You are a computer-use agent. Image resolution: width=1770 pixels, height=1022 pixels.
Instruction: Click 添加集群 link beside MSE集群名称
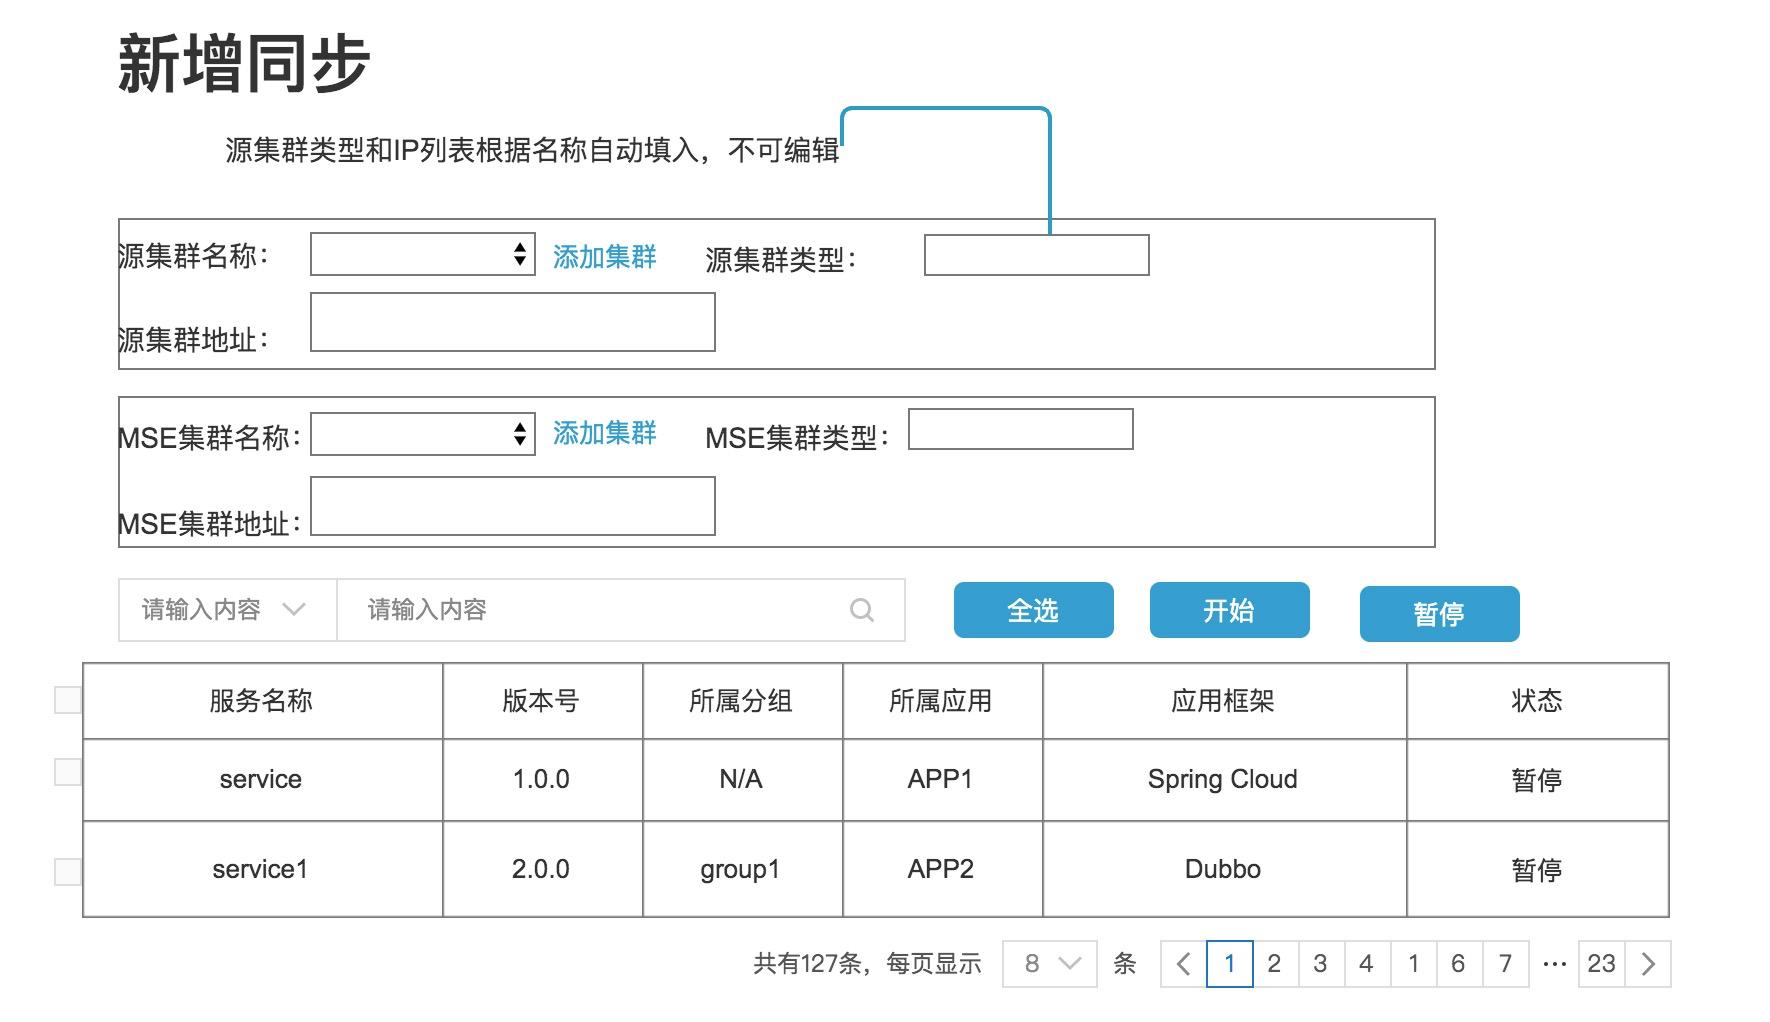point(604,433)
